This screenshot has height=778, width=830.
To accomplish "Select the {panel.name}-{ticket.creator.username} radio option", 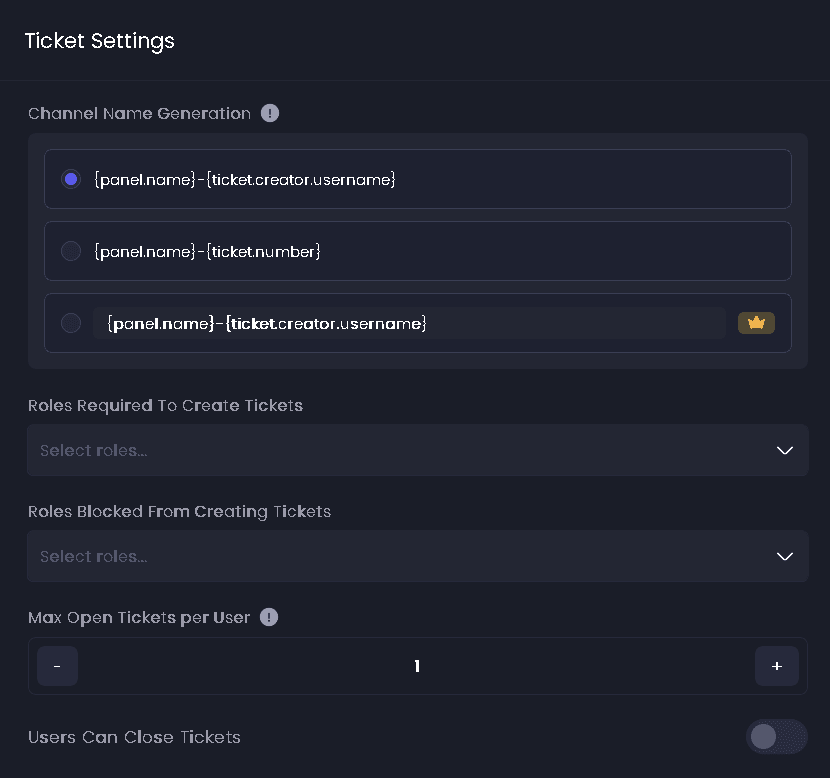I will click(71, 179).
